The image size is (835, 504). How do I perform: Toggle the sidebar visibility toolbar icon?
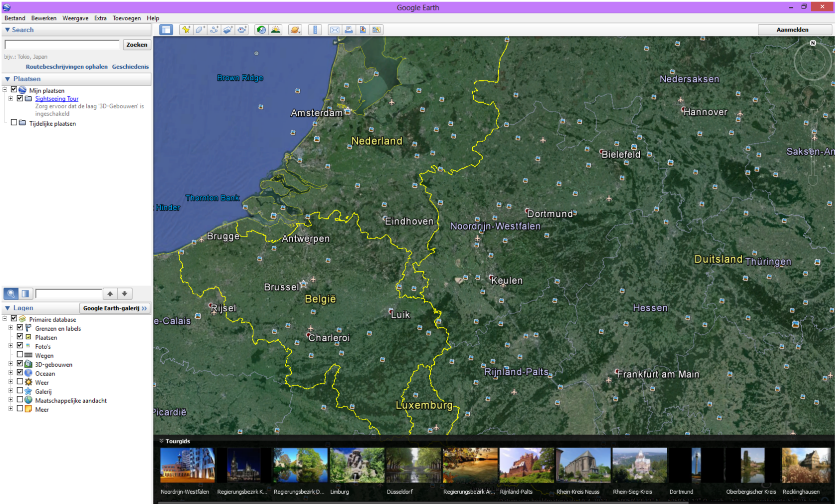click(166, 30)
